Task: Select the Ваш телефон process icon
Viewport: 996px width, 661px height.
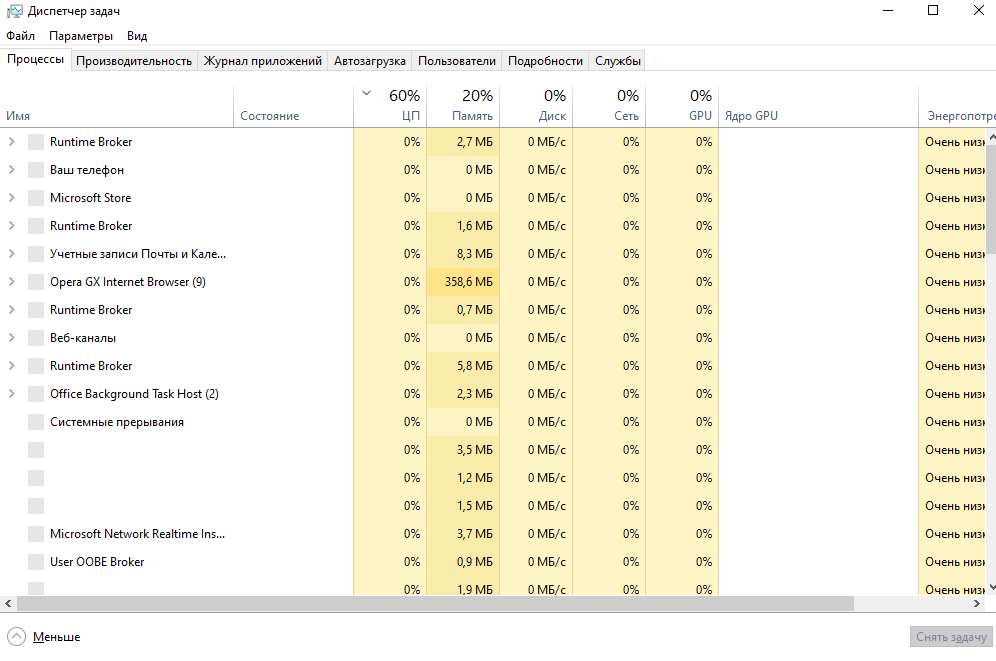Action: point(36,170)
